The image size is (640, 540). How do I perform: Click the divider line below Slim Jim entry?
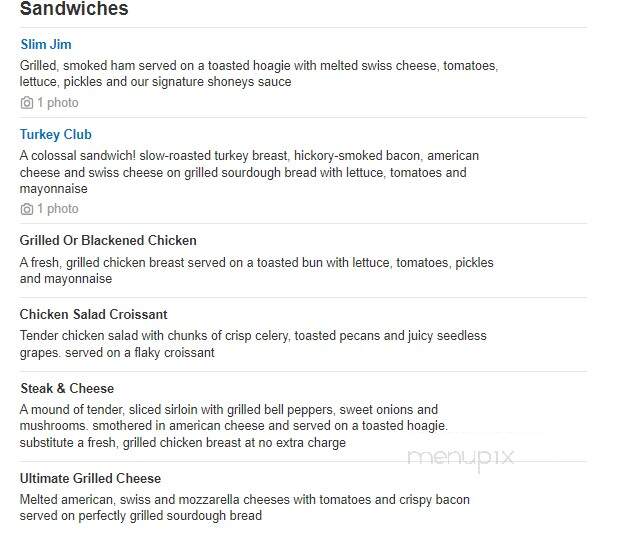click(x=303, y=118)
